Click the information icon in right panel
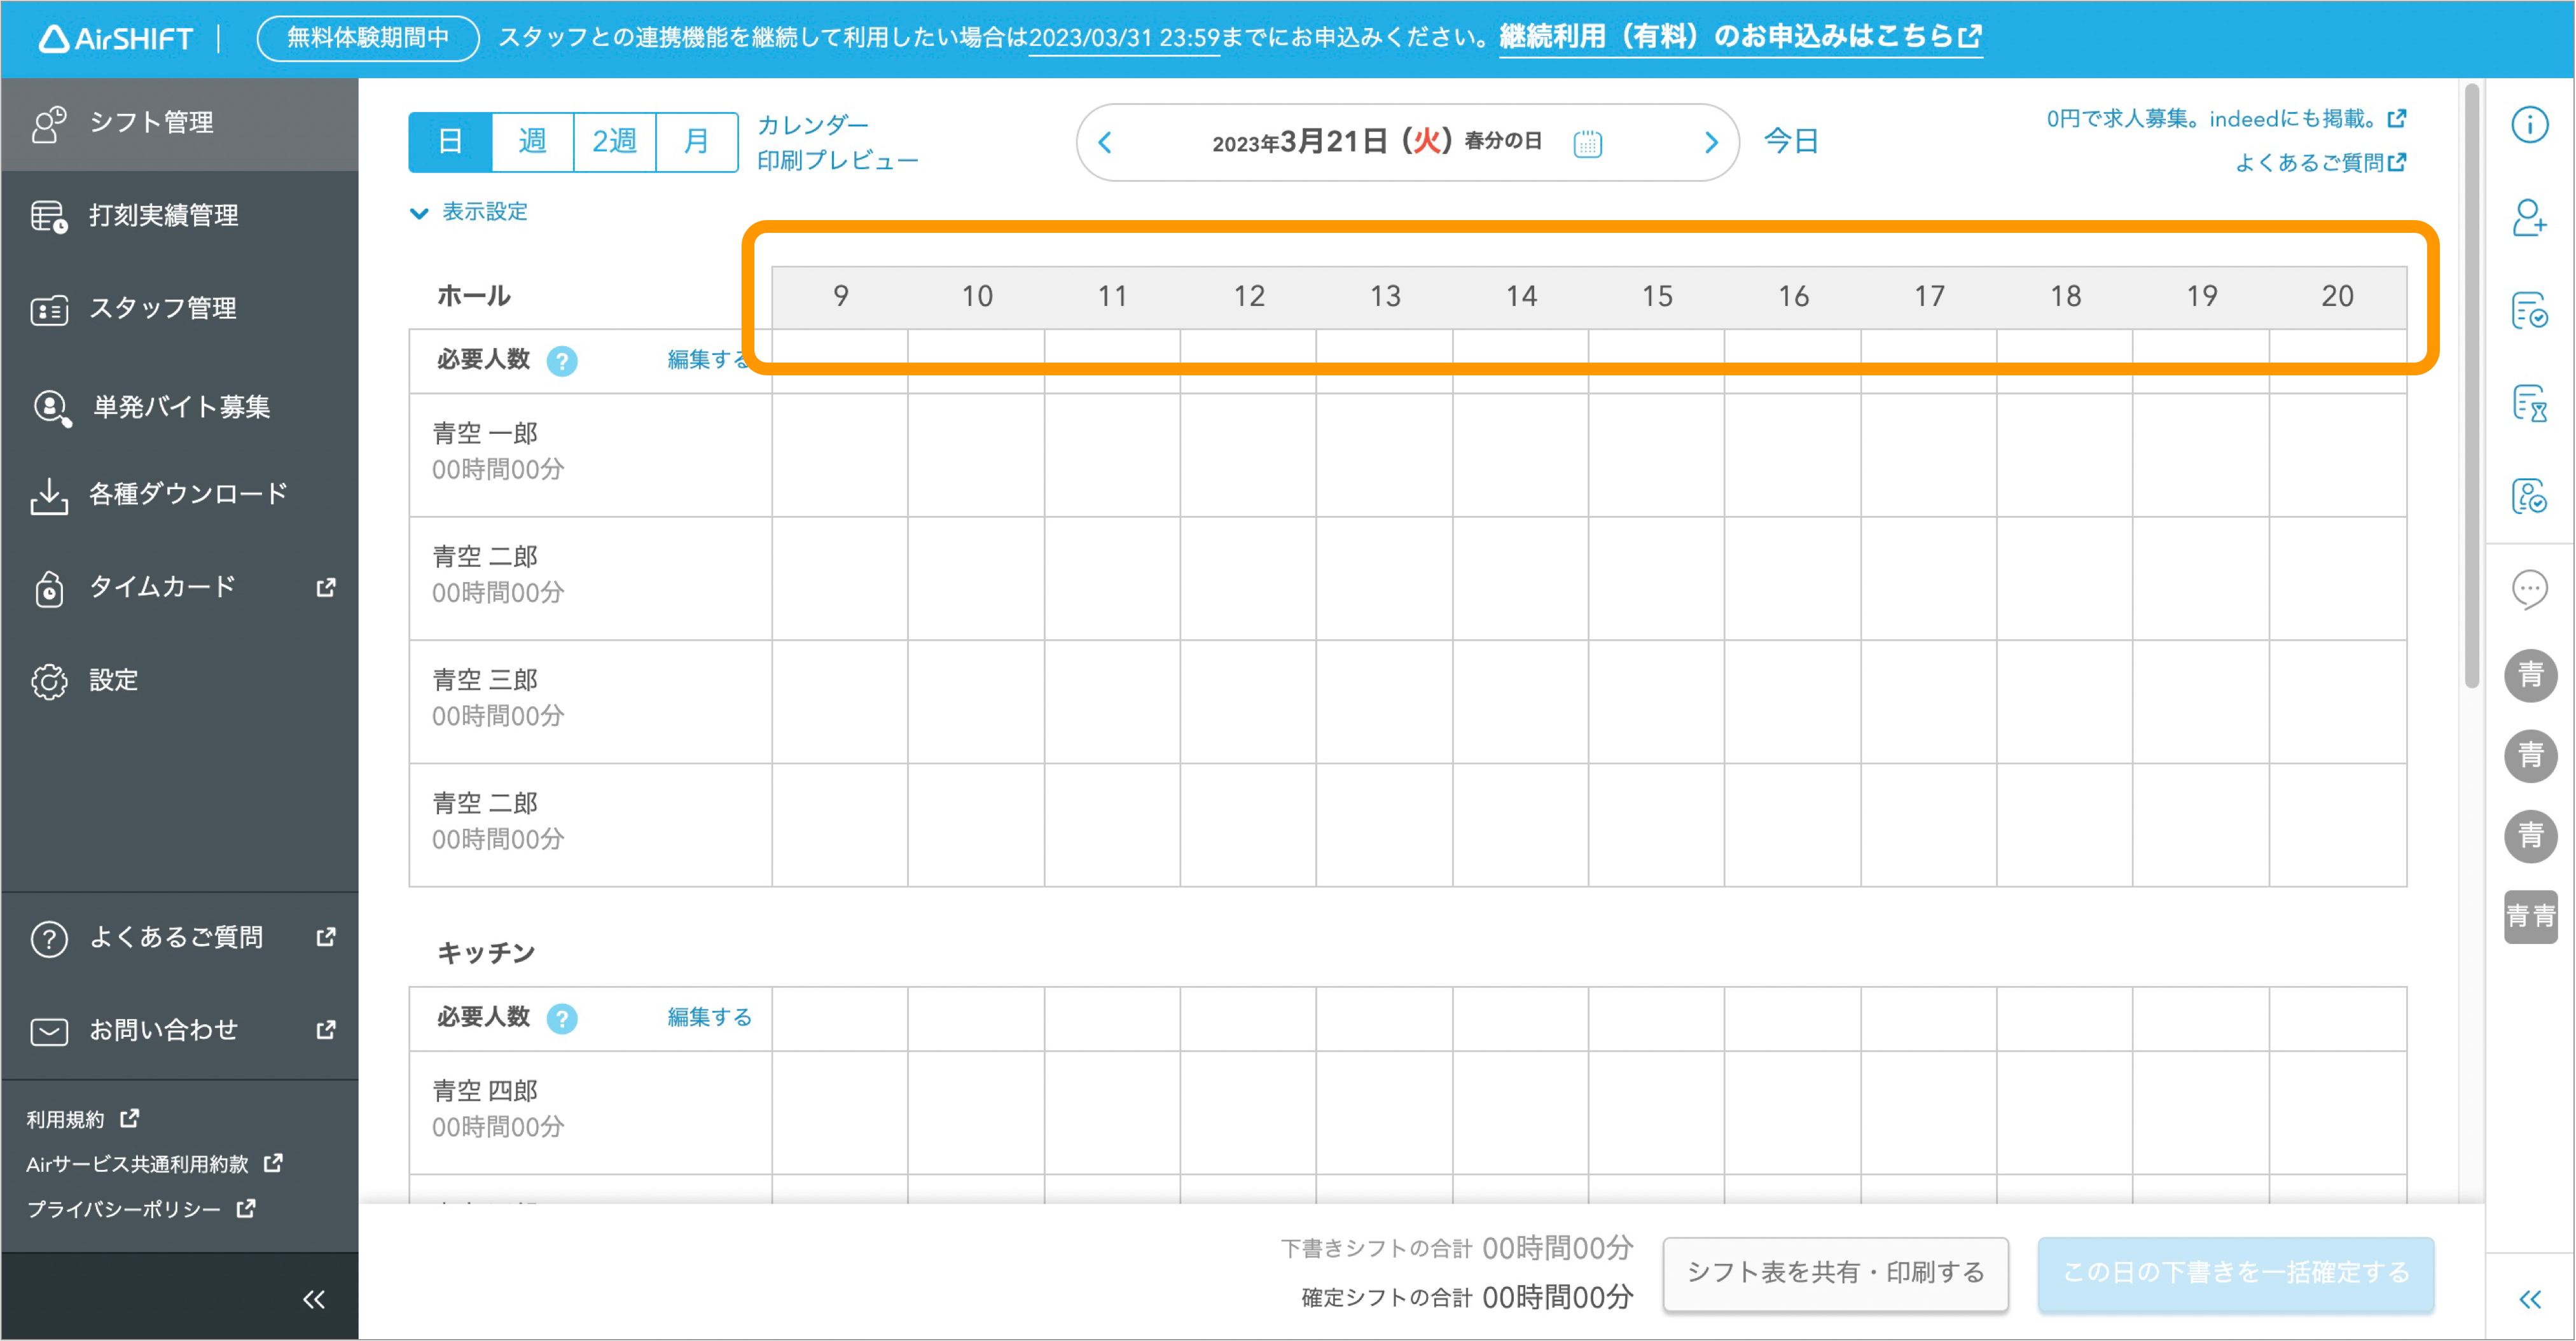The image size is (2576, 1341). click(x=2530, y=125)
